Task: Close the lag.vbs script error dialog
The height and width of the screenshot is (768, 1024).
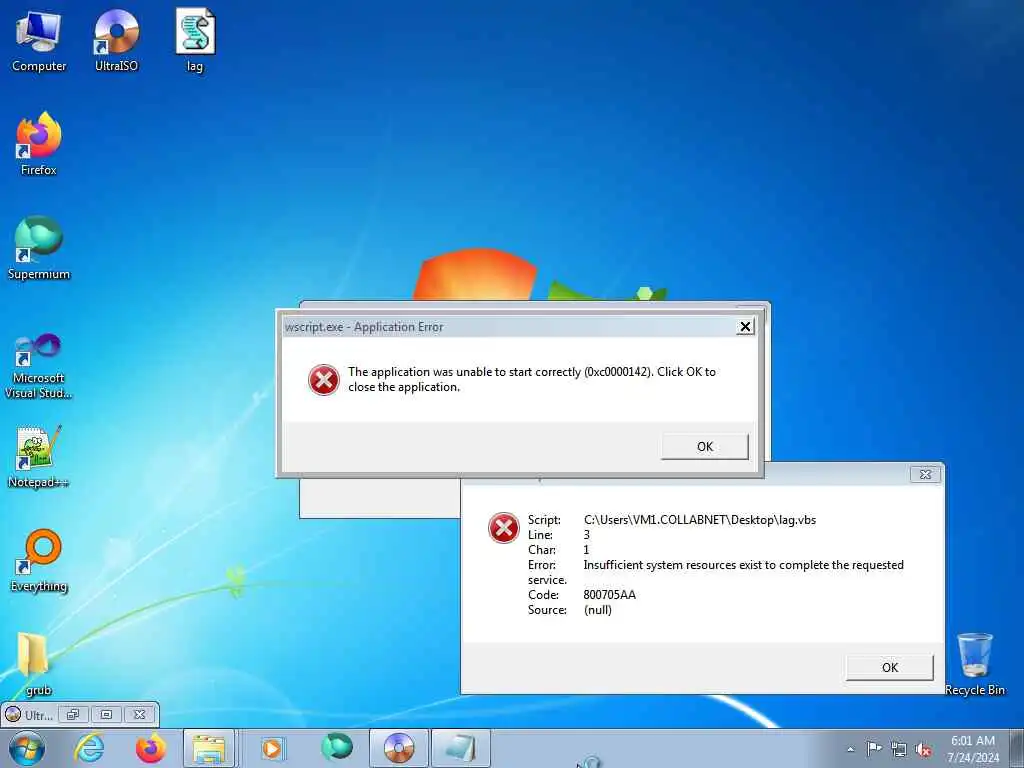Action: click(925, 475)
